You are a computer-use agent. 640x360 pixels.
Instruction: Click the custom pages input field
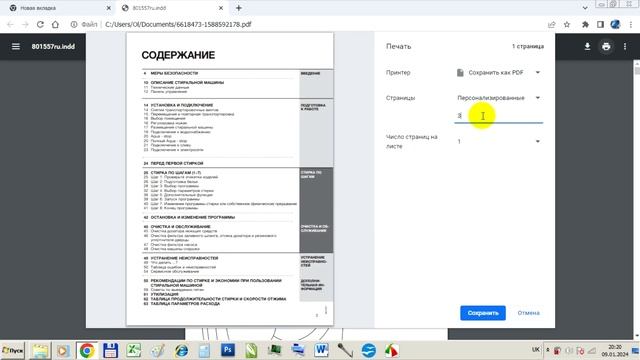[x=498, y=116]
